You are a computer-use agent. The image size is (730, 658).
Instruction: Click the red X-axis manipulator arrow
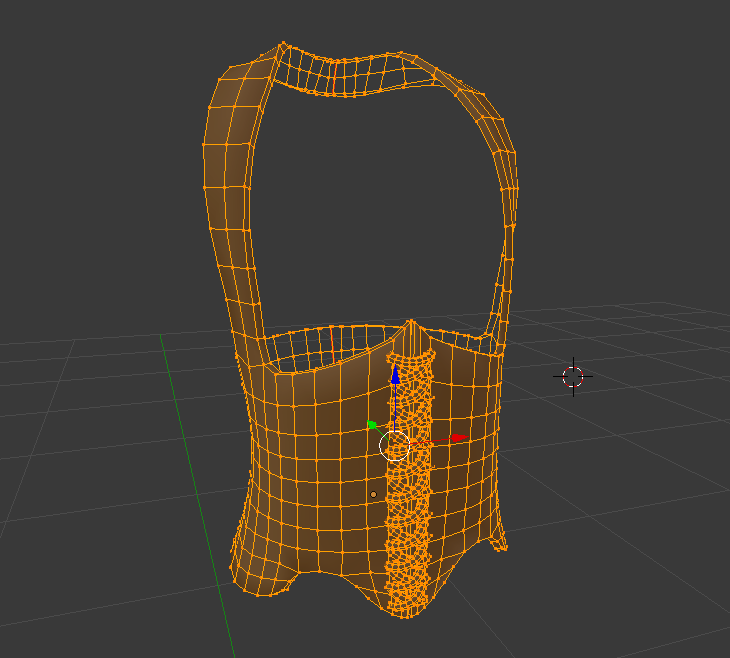pos(459,438)
